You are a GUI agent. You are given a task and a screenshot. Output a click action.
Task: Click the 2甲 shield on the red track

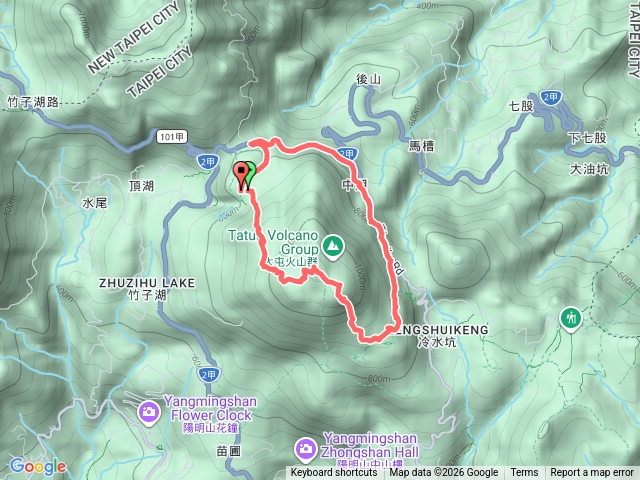[x=348, y=154]
